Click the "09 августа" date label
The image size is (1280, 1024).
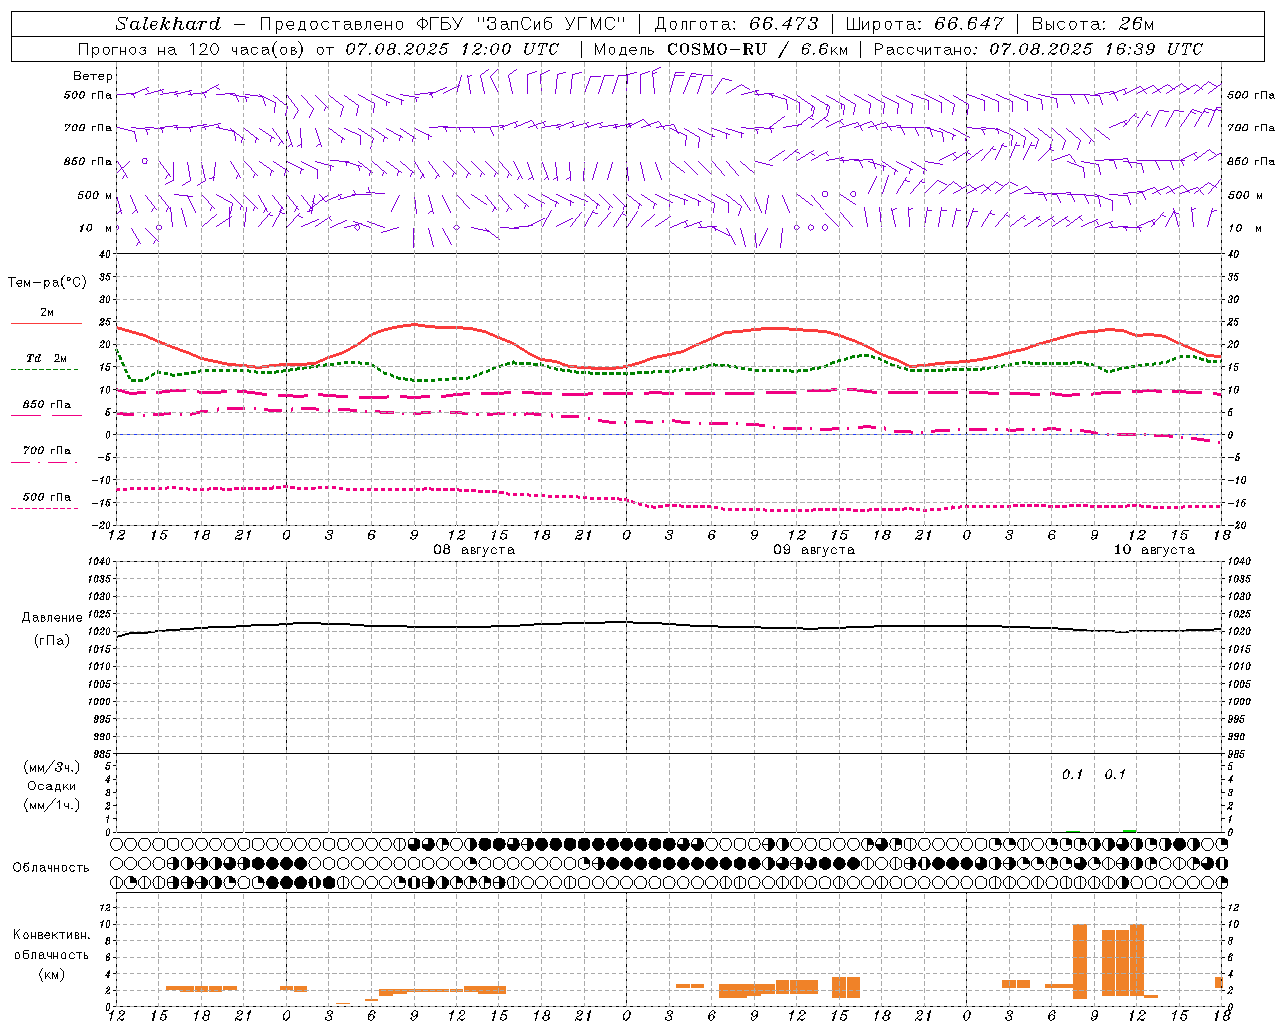tap(814, 550)
